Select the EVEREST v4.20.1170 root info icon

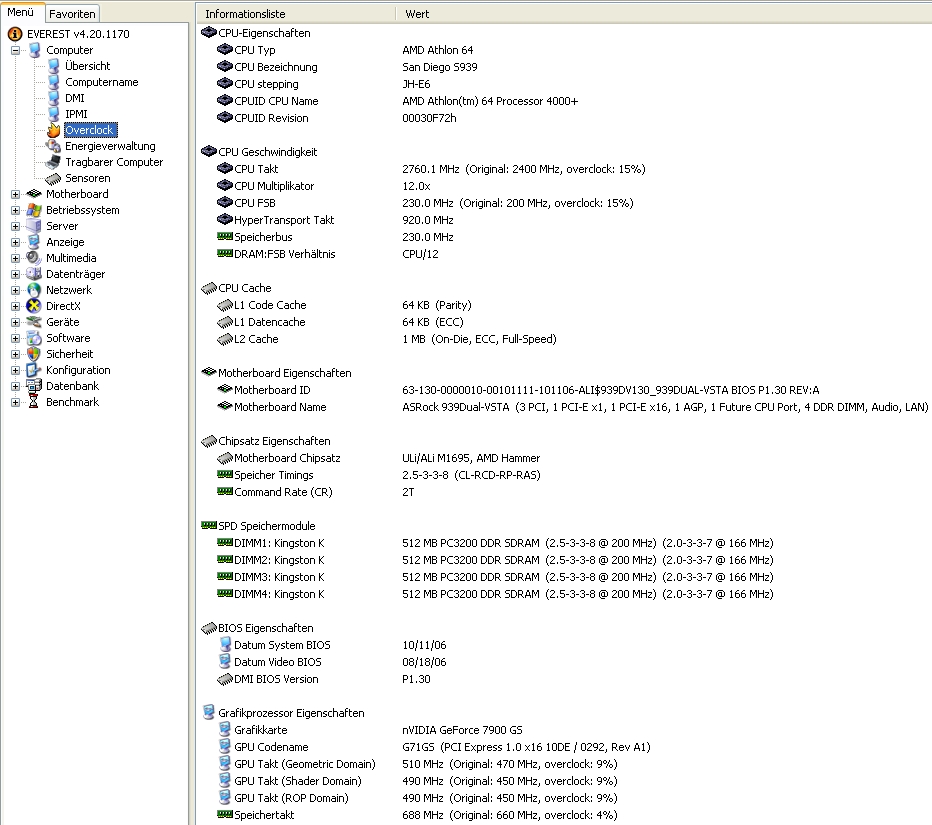15,34
